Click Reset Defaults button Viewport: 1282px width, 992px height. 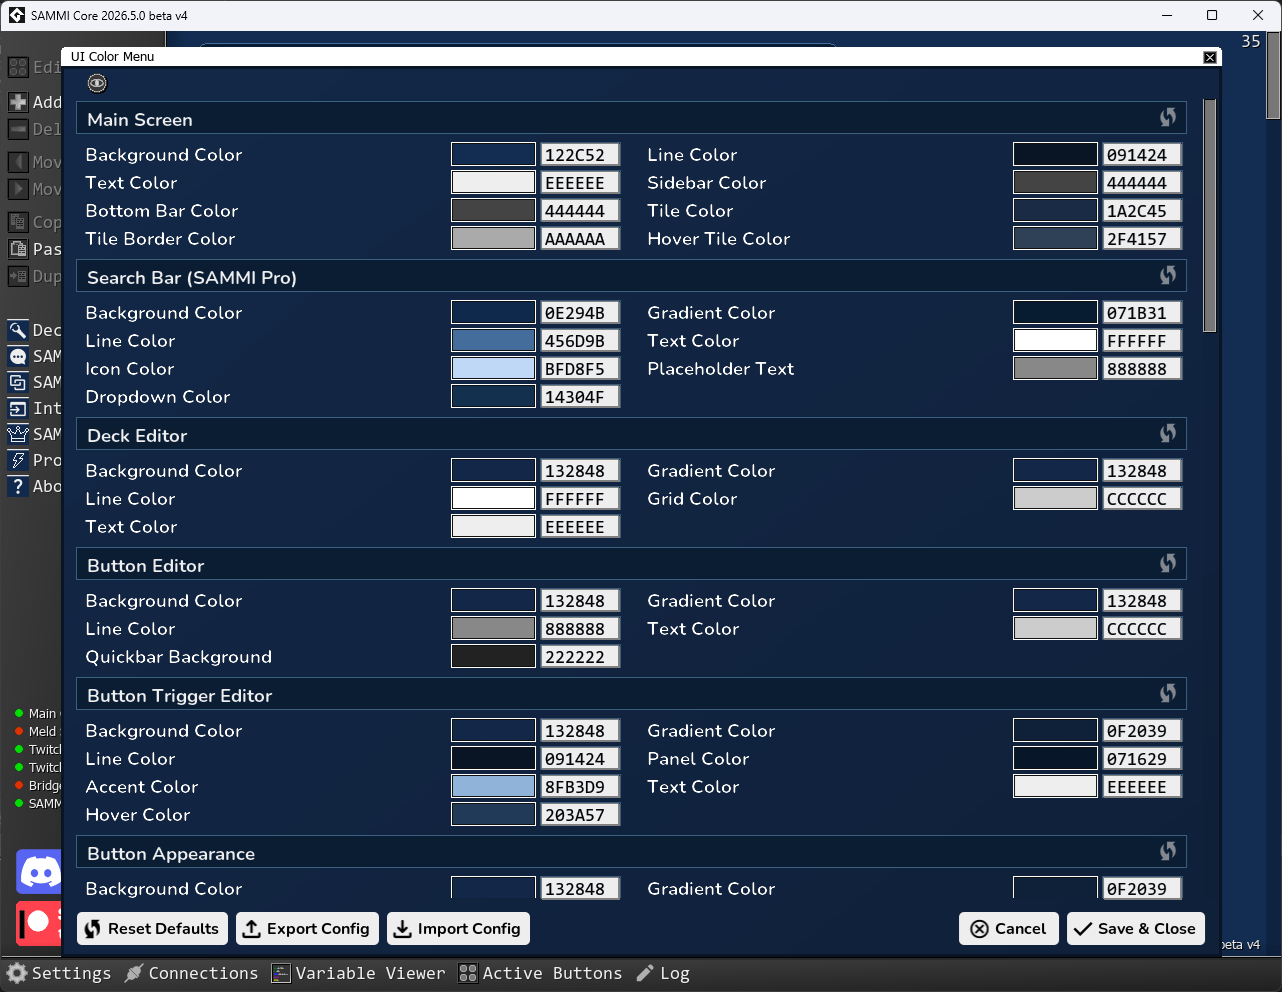[153, 929]
